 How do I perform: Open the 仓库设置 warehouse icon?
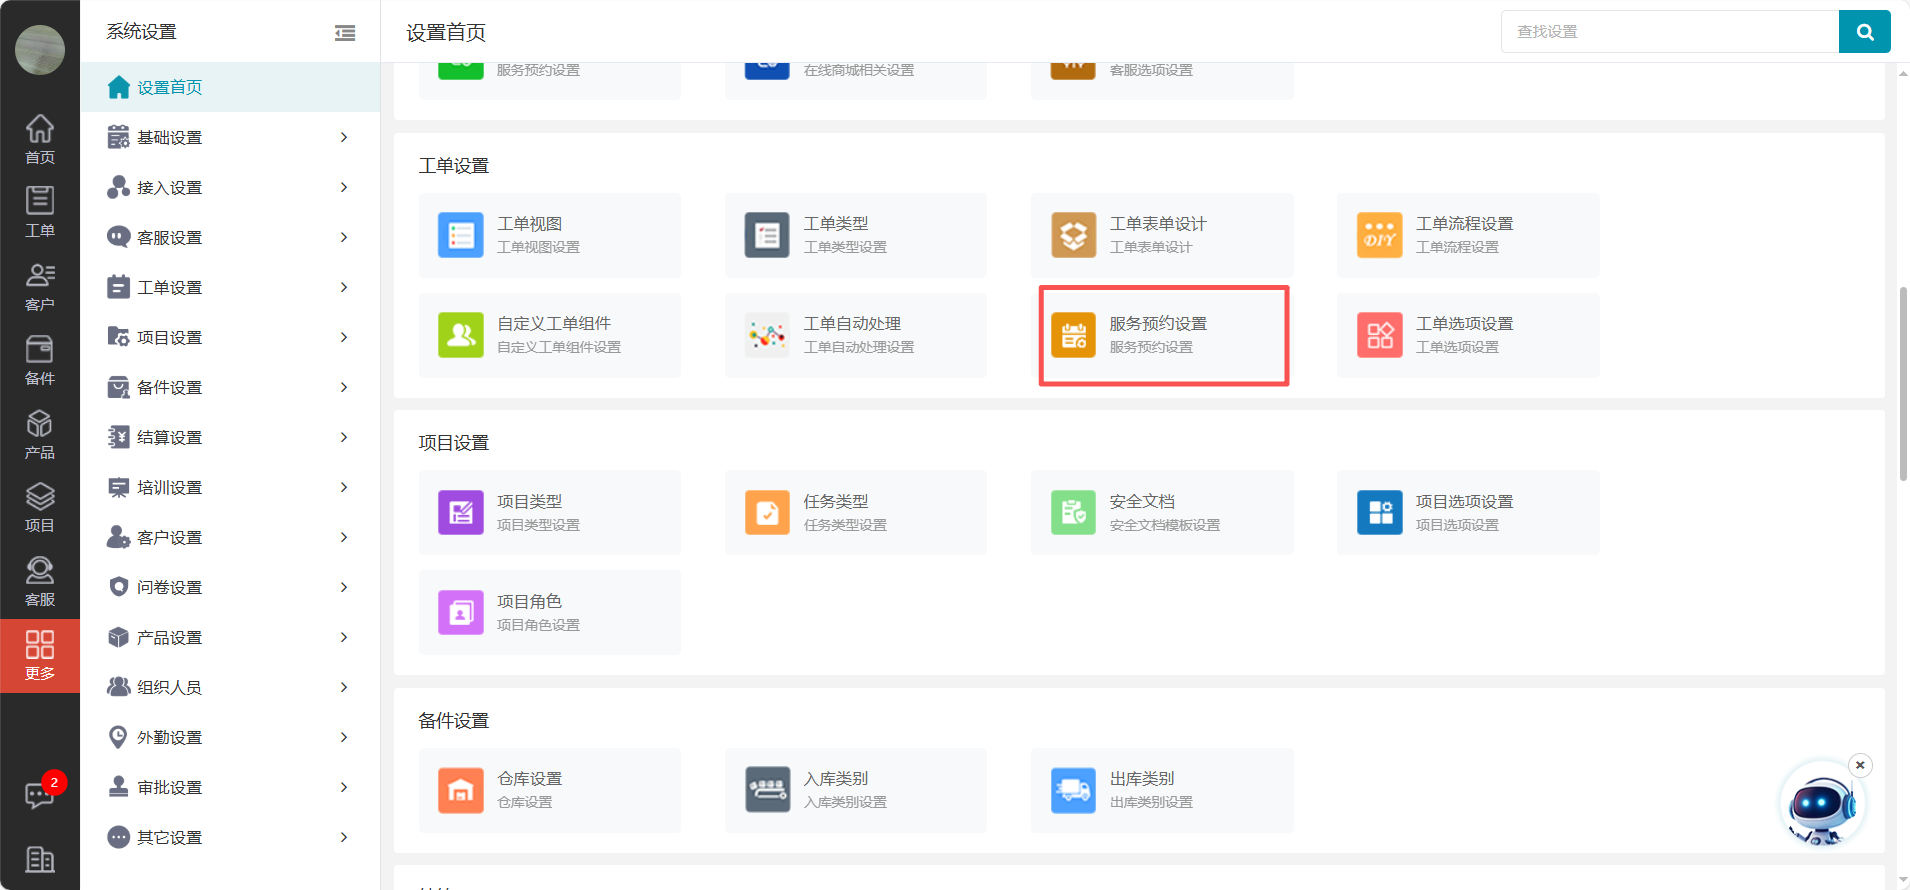pyautogui.click(x=461, y=790)
